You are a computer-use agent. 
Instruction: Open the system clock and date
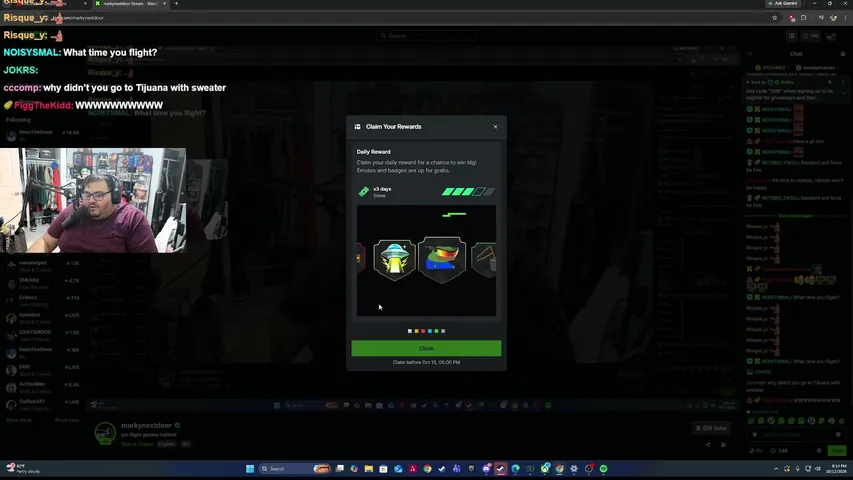[x=838, y=469]
